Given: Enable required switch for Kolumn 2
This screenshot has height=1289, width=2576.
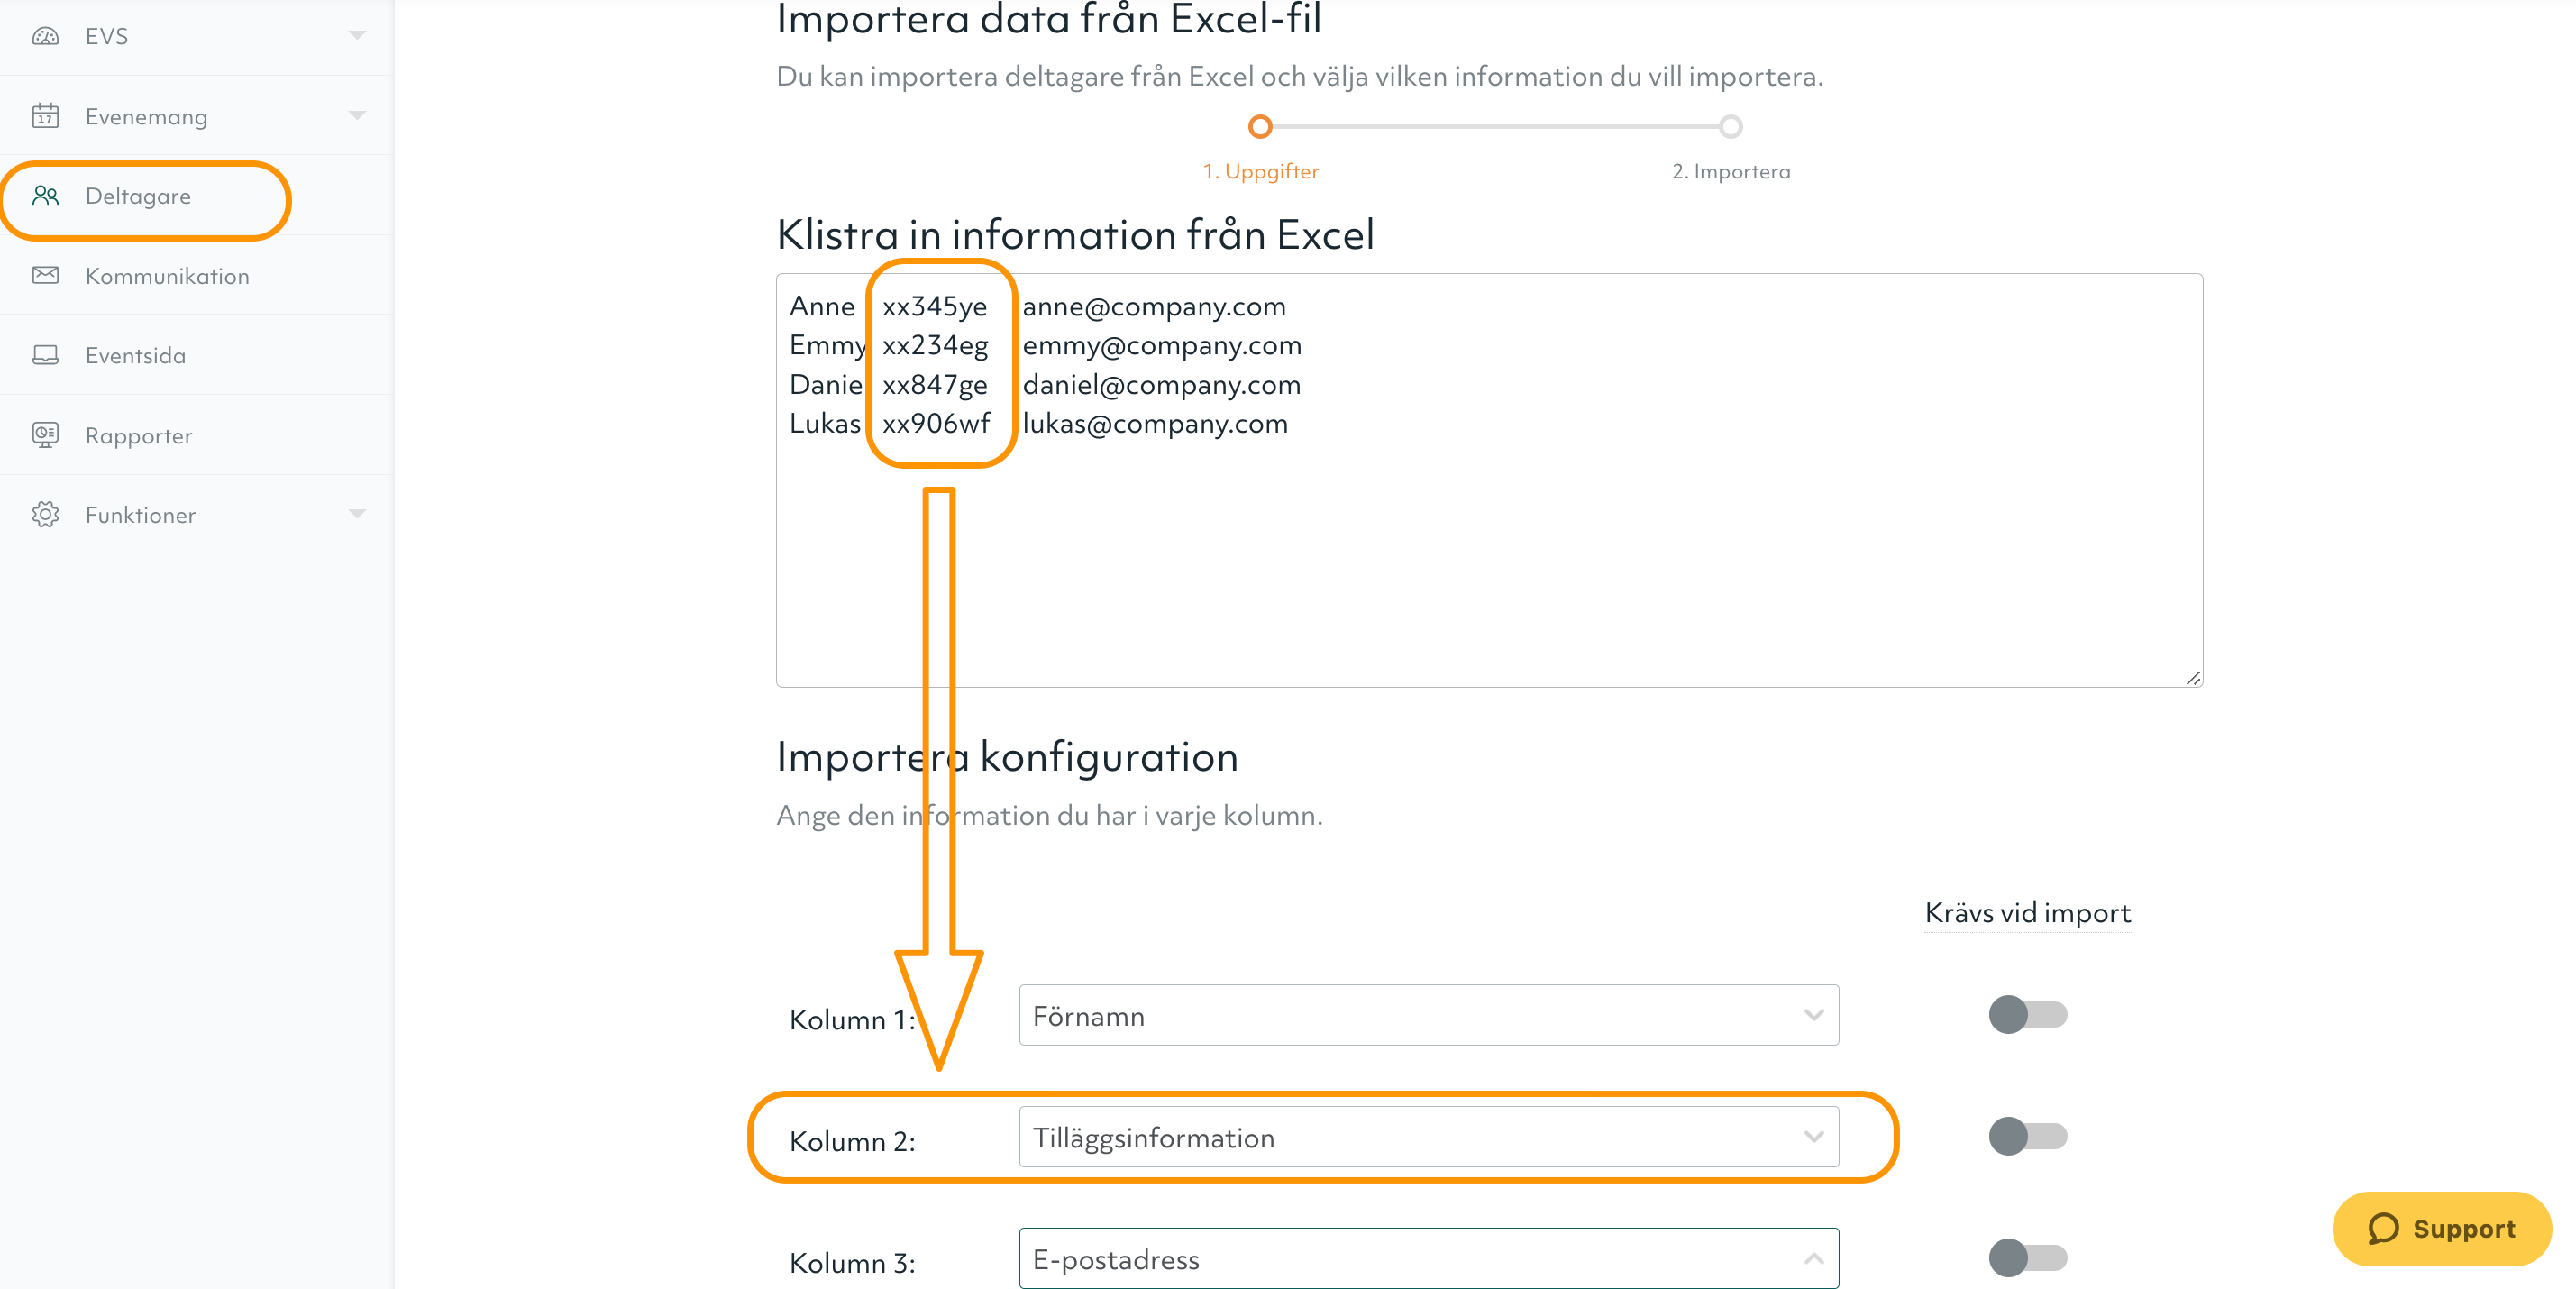Looking at the screenshot, I should [x=2027, y=1137].
